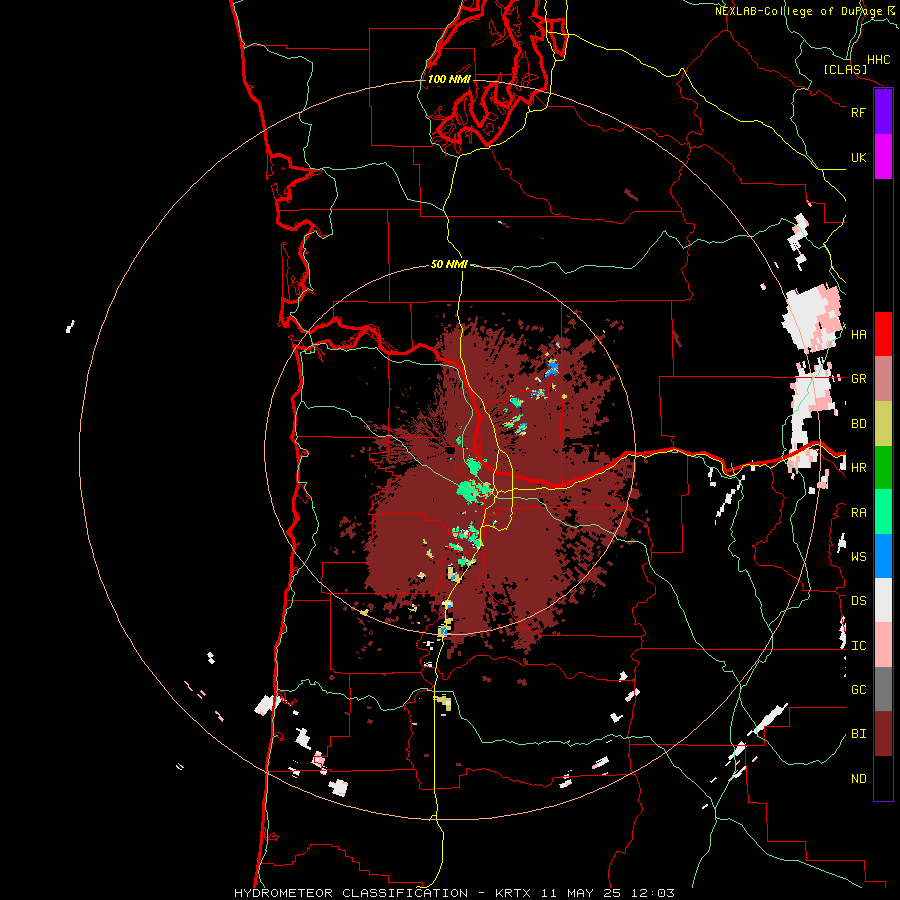Click the HYDROMETEOR CLASSIFICATION title text
This screenshot has height=900, width=900.
[351, 893]
